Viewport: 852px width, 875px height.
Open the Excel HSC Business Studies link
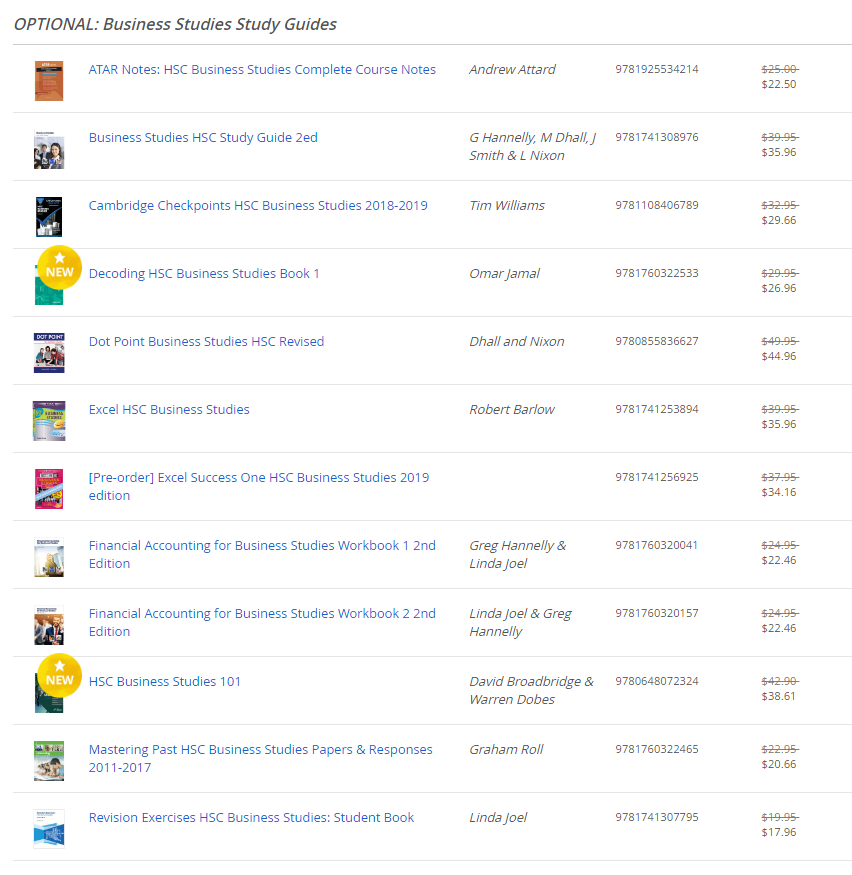pos(169,410)
